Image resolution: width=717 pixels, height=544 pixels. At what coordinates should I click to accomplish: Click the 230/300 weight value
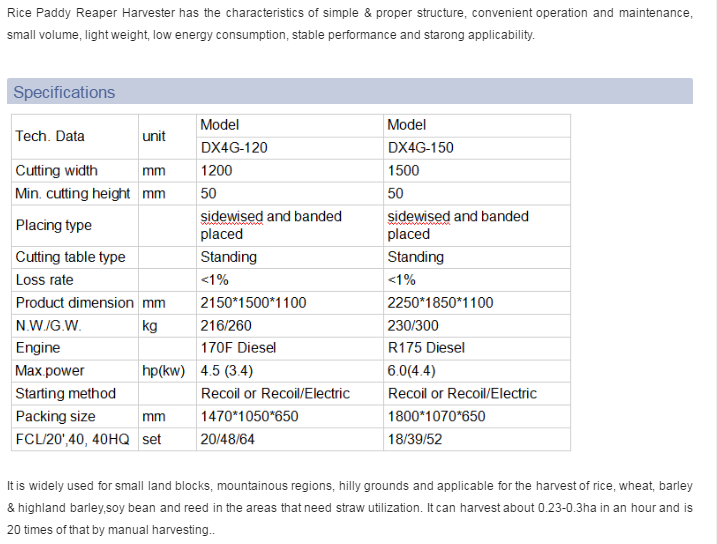click(415, 325)
